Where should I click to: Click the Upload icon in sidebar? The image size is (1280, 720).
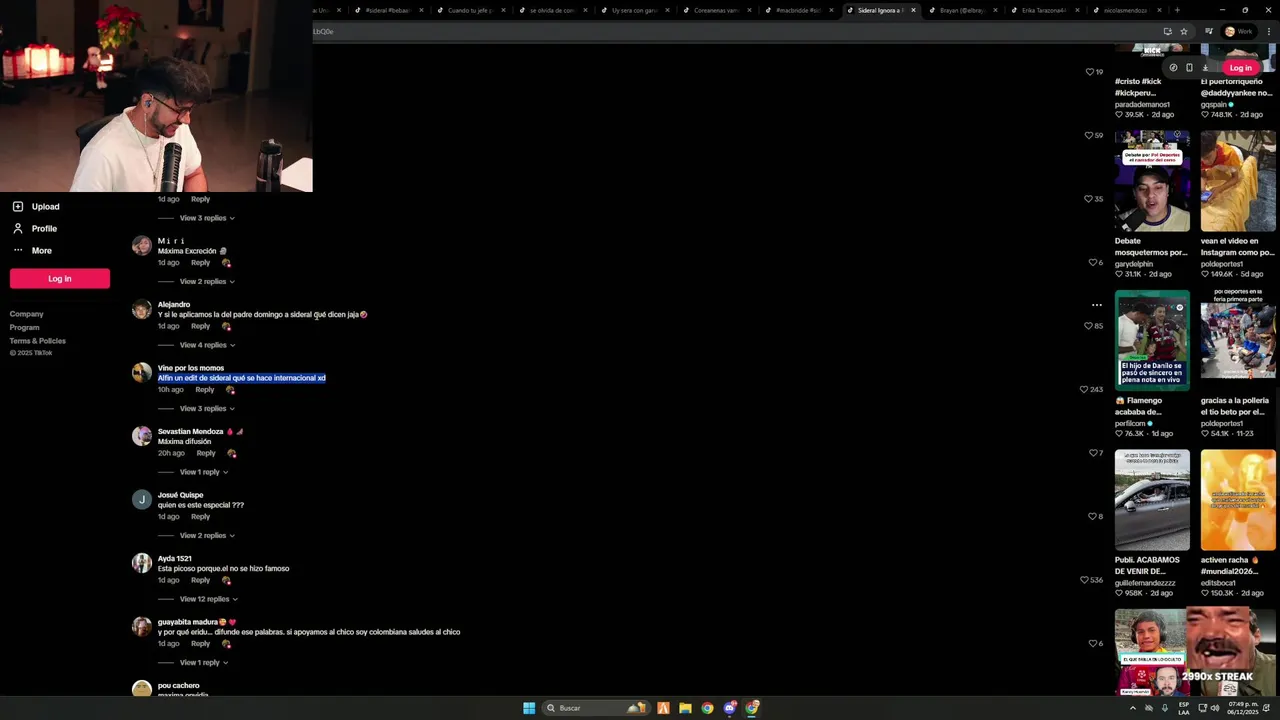point(18,206)
